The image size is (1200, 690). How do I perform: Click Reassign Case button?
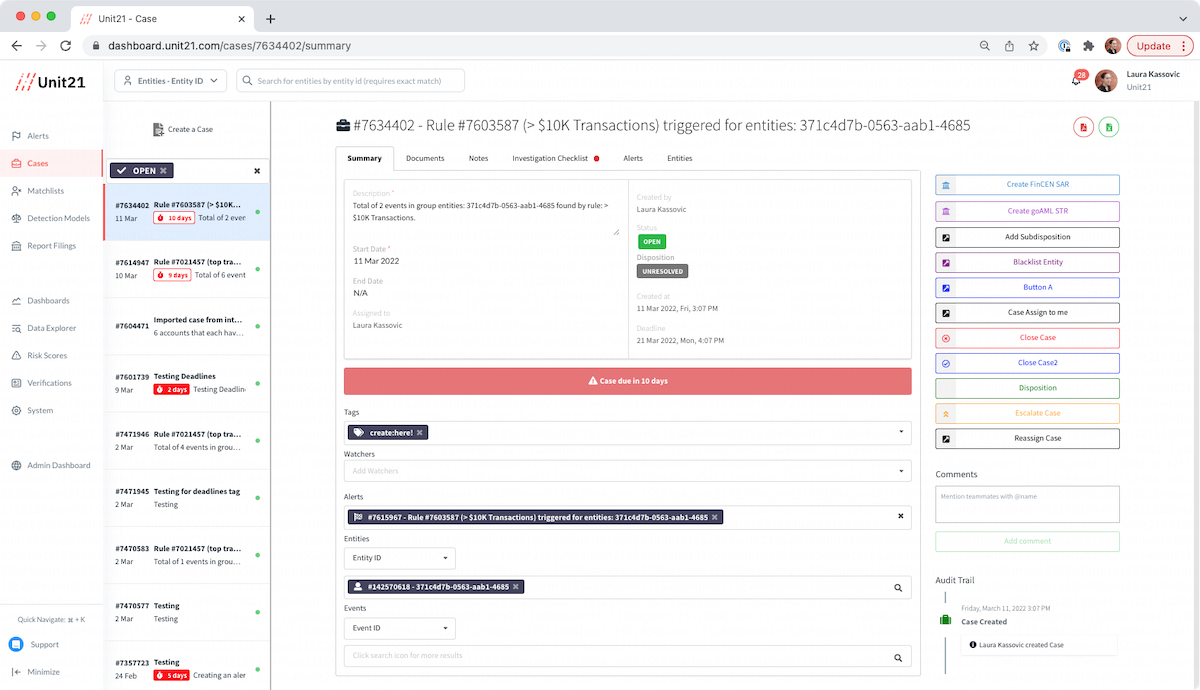pyautogui.click(x=1027, y=438)
